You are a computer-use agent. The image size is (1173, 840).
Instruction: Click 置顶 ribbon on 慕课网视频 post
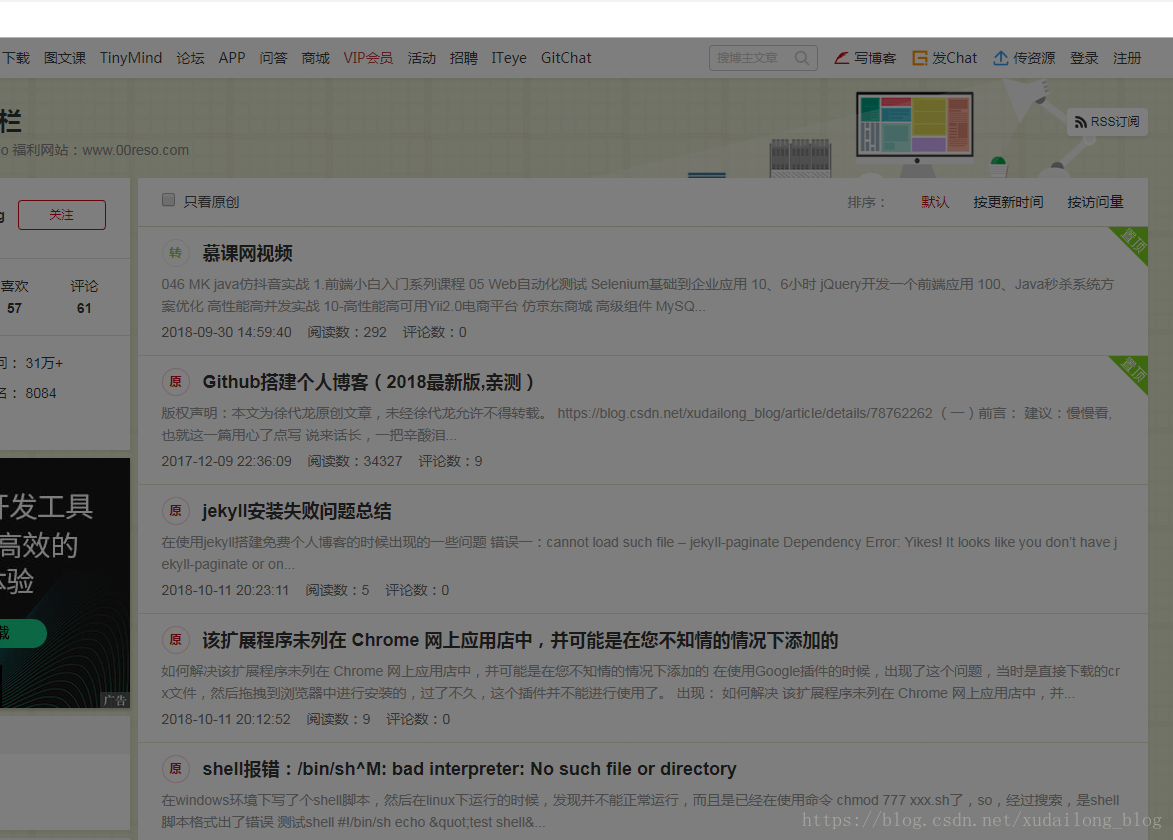click(1133, 242)
